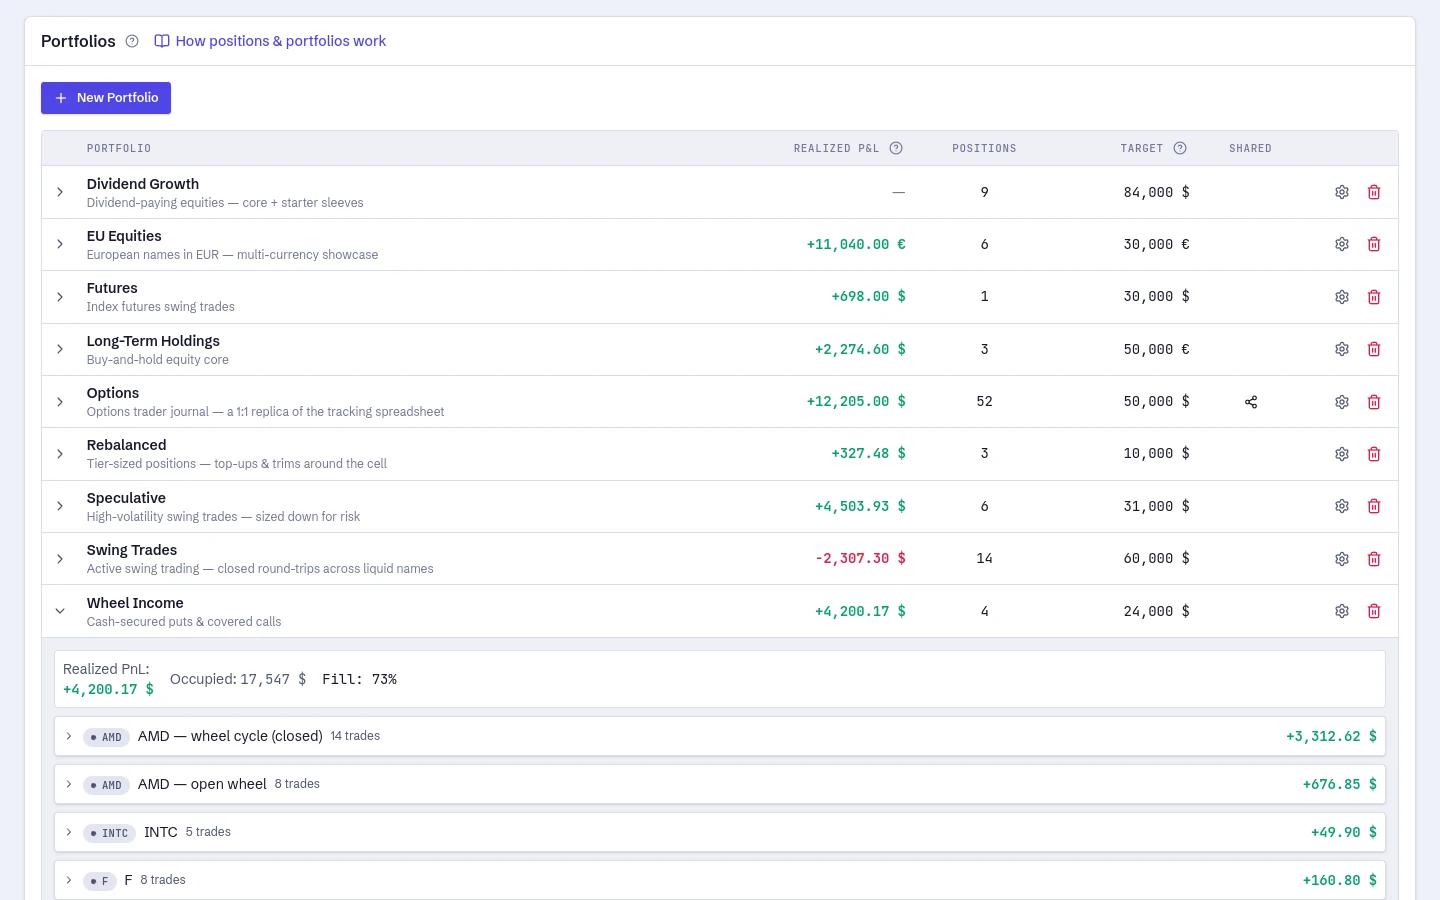This screenshot has width=1440, height=900.
Task: Open Rebalanced portfolio settings gear
Action: click(x=1342, y=454)
